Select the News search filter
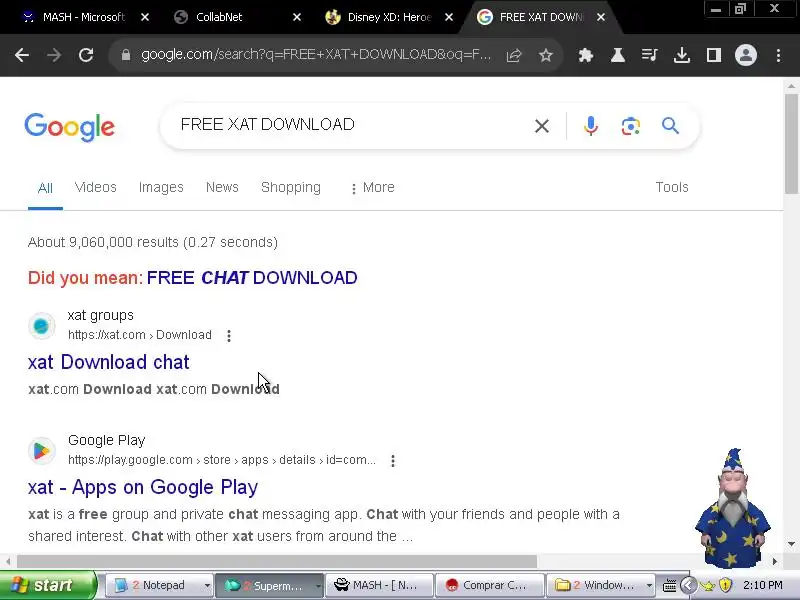Image resolution: width=800 pixels, height=600 pixels. 222,187
